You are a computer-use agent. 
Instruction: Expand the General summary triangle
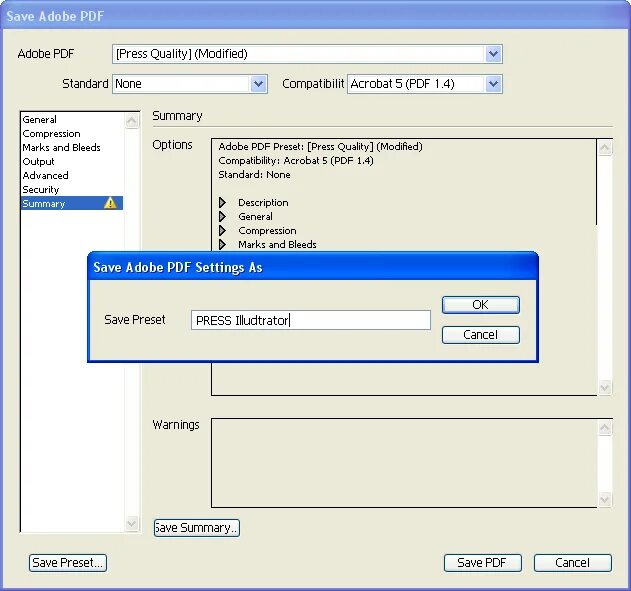tap(222, 216)
